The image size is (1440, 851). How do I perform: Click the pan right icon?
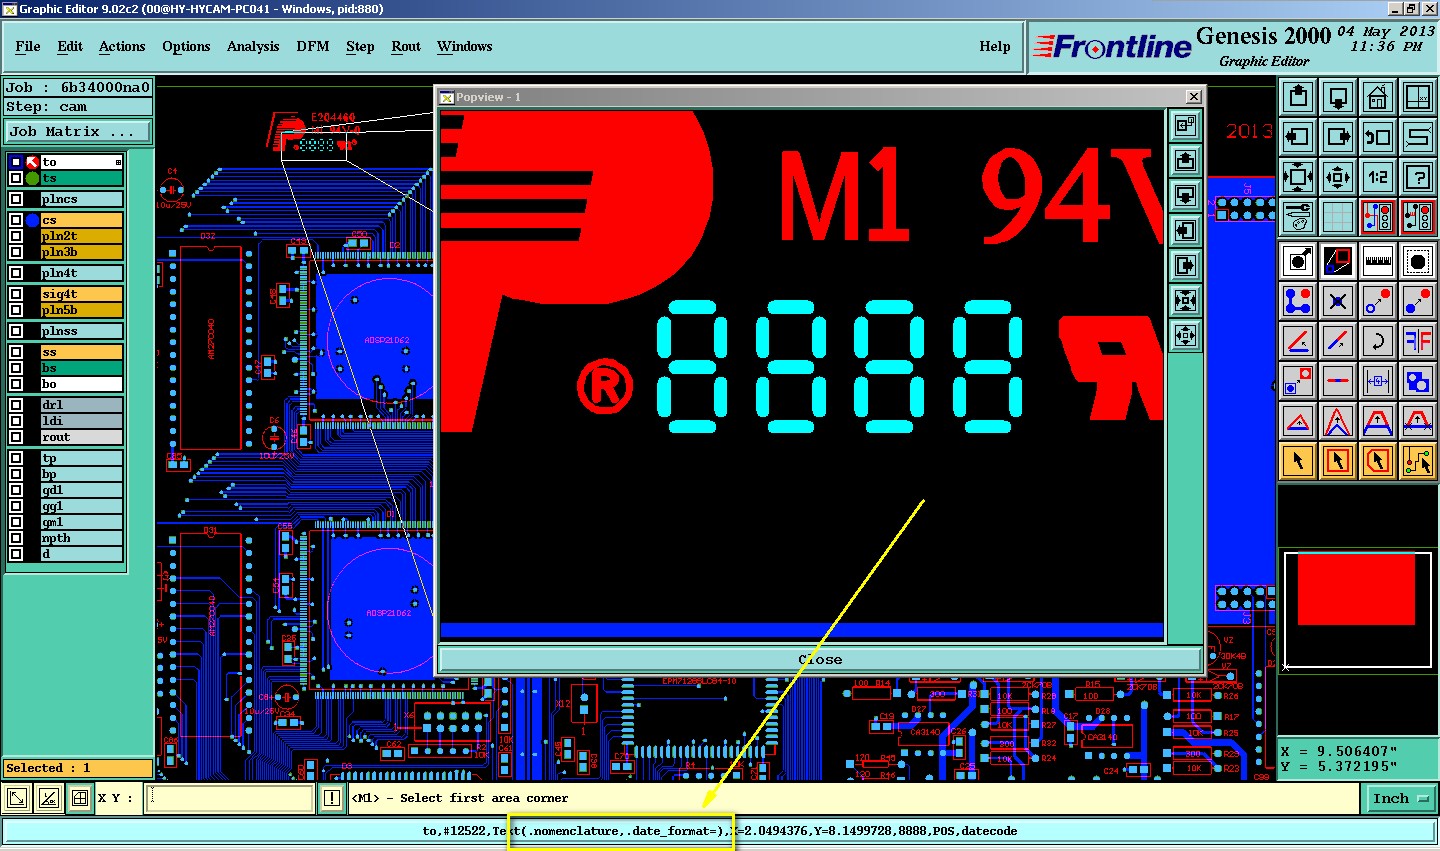pos(1338,137)
